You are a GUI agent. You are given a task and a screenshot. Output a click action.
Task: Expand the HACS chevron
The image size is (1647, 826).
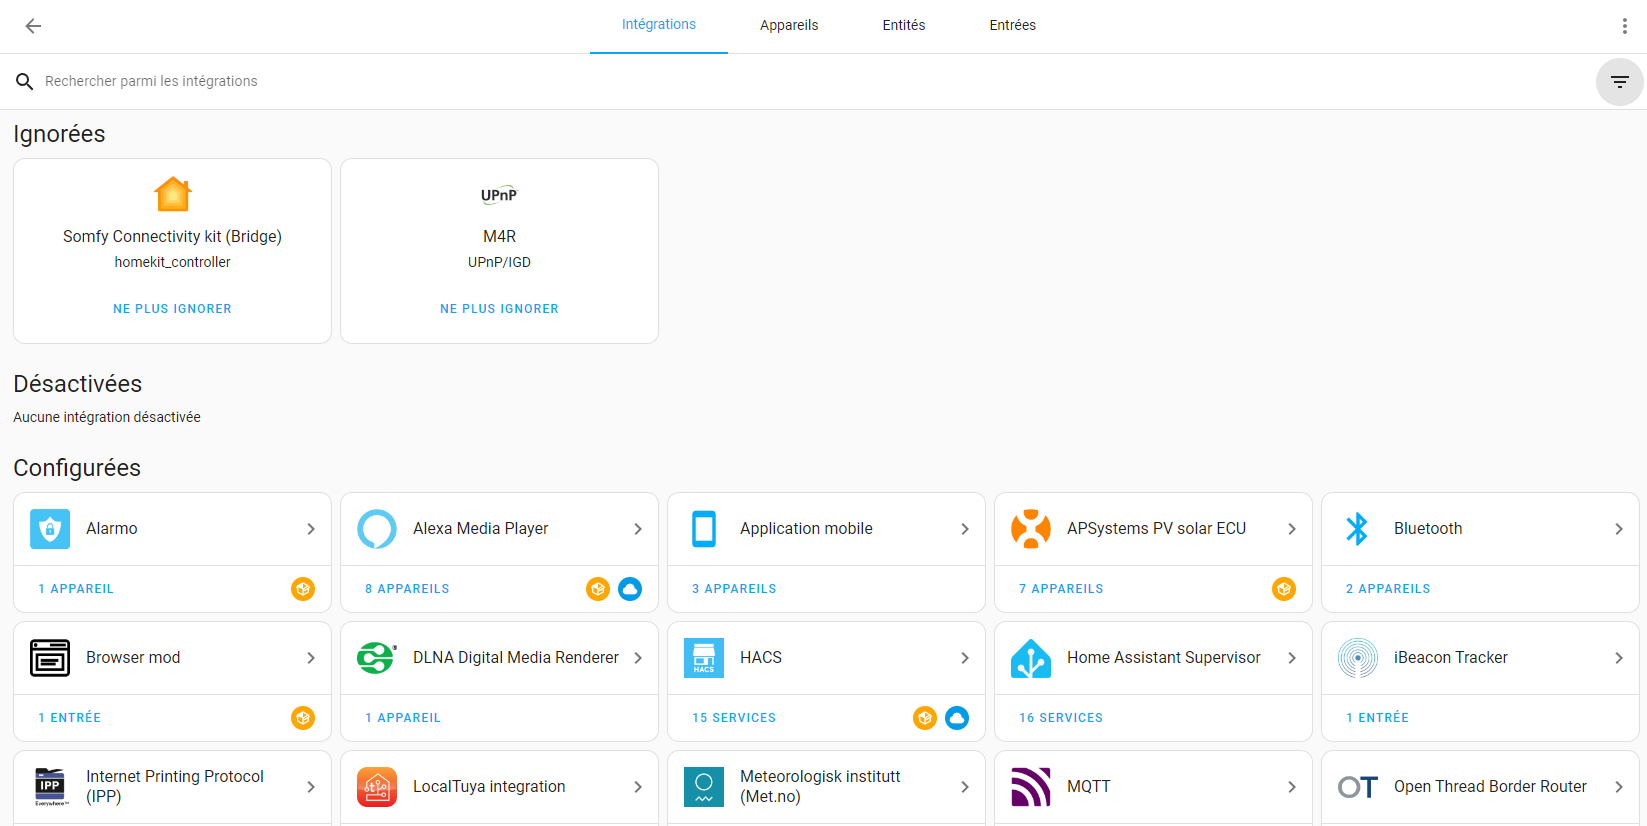(x=965, y=658)
